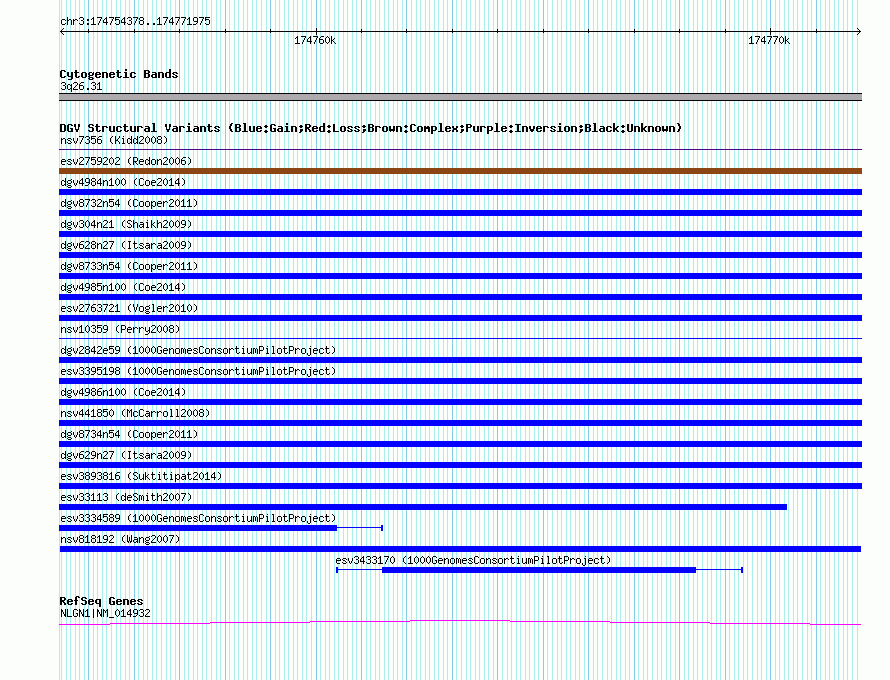Click the 174760k ruler tick label
This screenshot has width=890, height=680.
coord(315,40)
